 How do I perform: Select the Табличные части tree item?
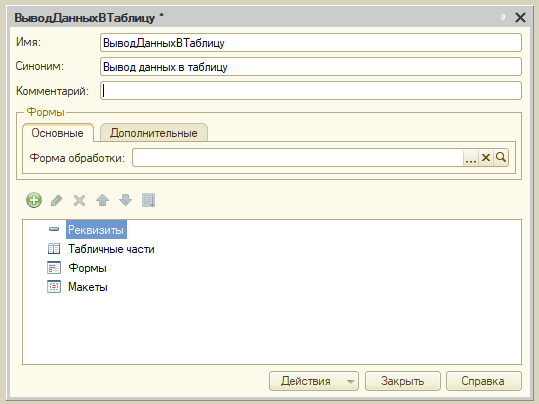[111, 249]
